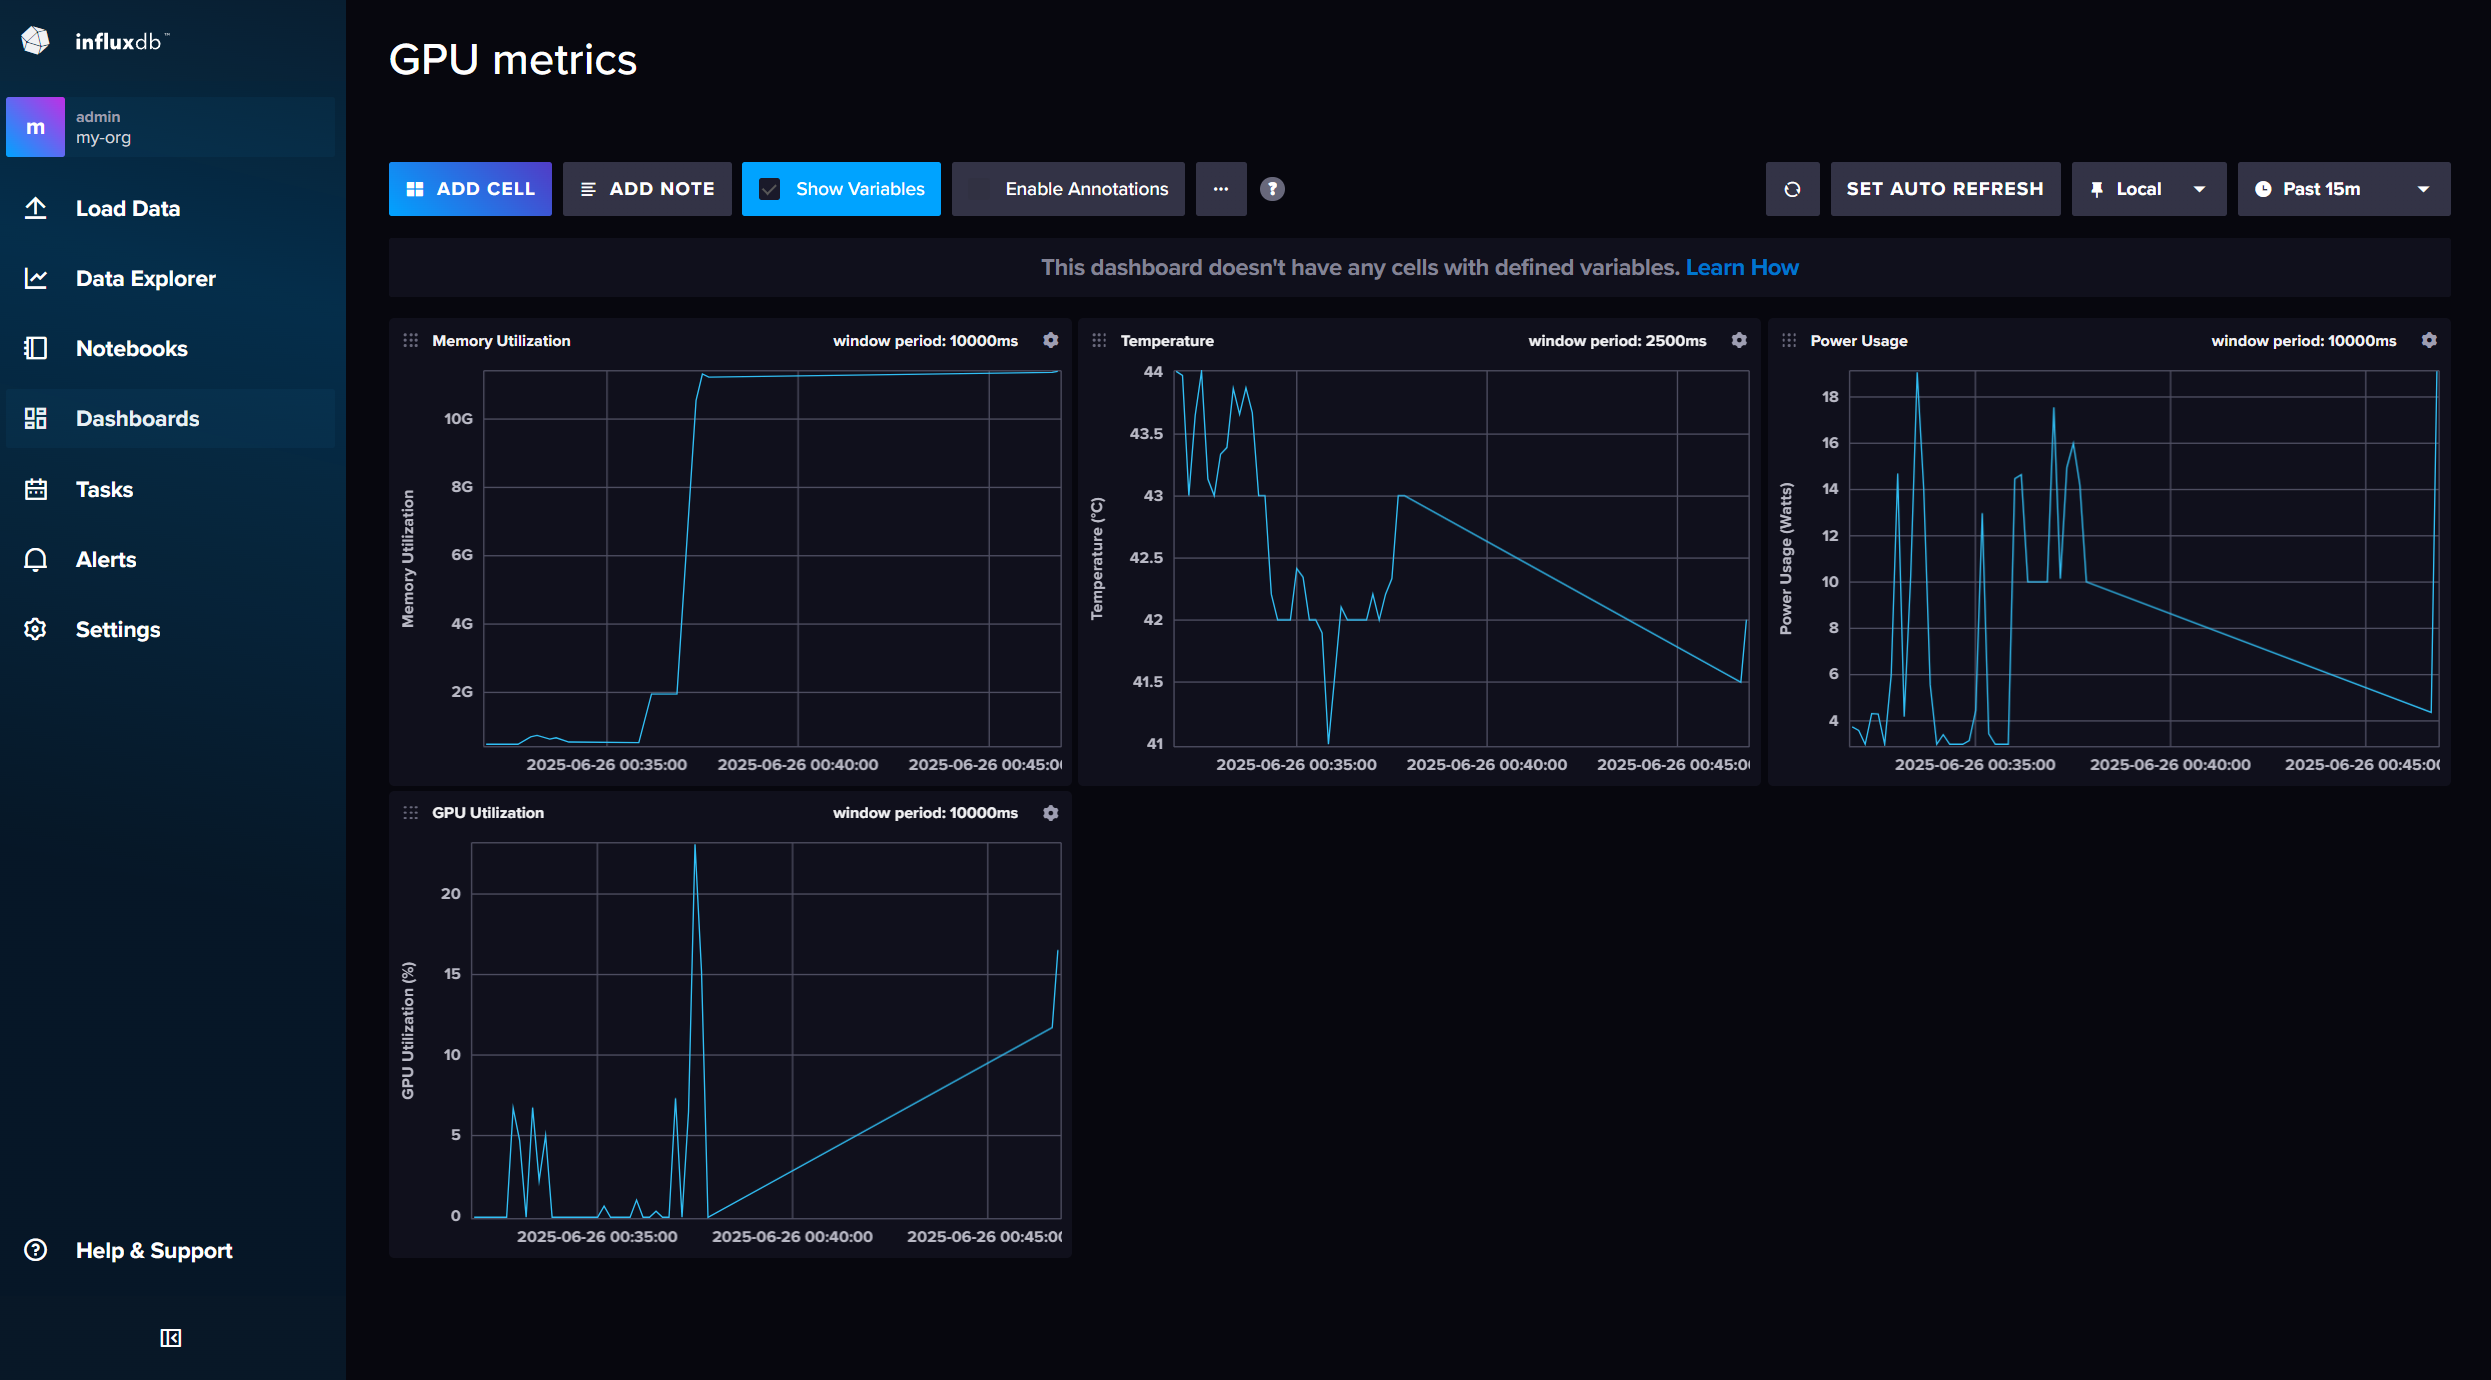This screenshot has height=1380, width=2491.
Task: Click the question mark help icon
Action: (1272, 189)
